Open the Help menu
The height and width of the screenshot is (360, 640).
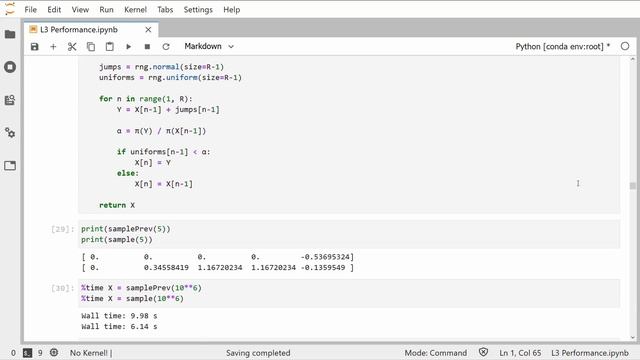231,9
